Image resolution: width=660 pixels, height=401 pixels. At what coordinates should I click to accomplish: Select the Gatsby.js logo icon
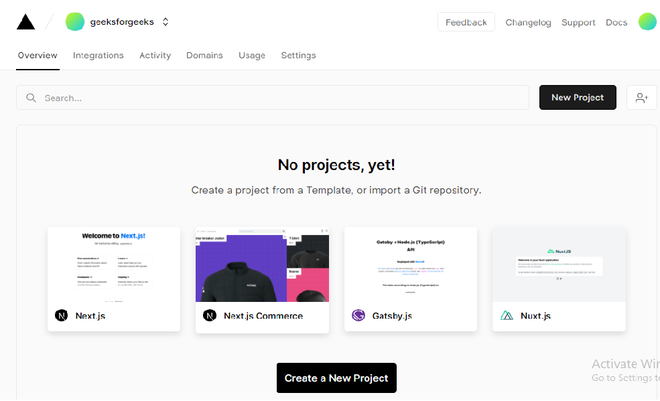358,315
